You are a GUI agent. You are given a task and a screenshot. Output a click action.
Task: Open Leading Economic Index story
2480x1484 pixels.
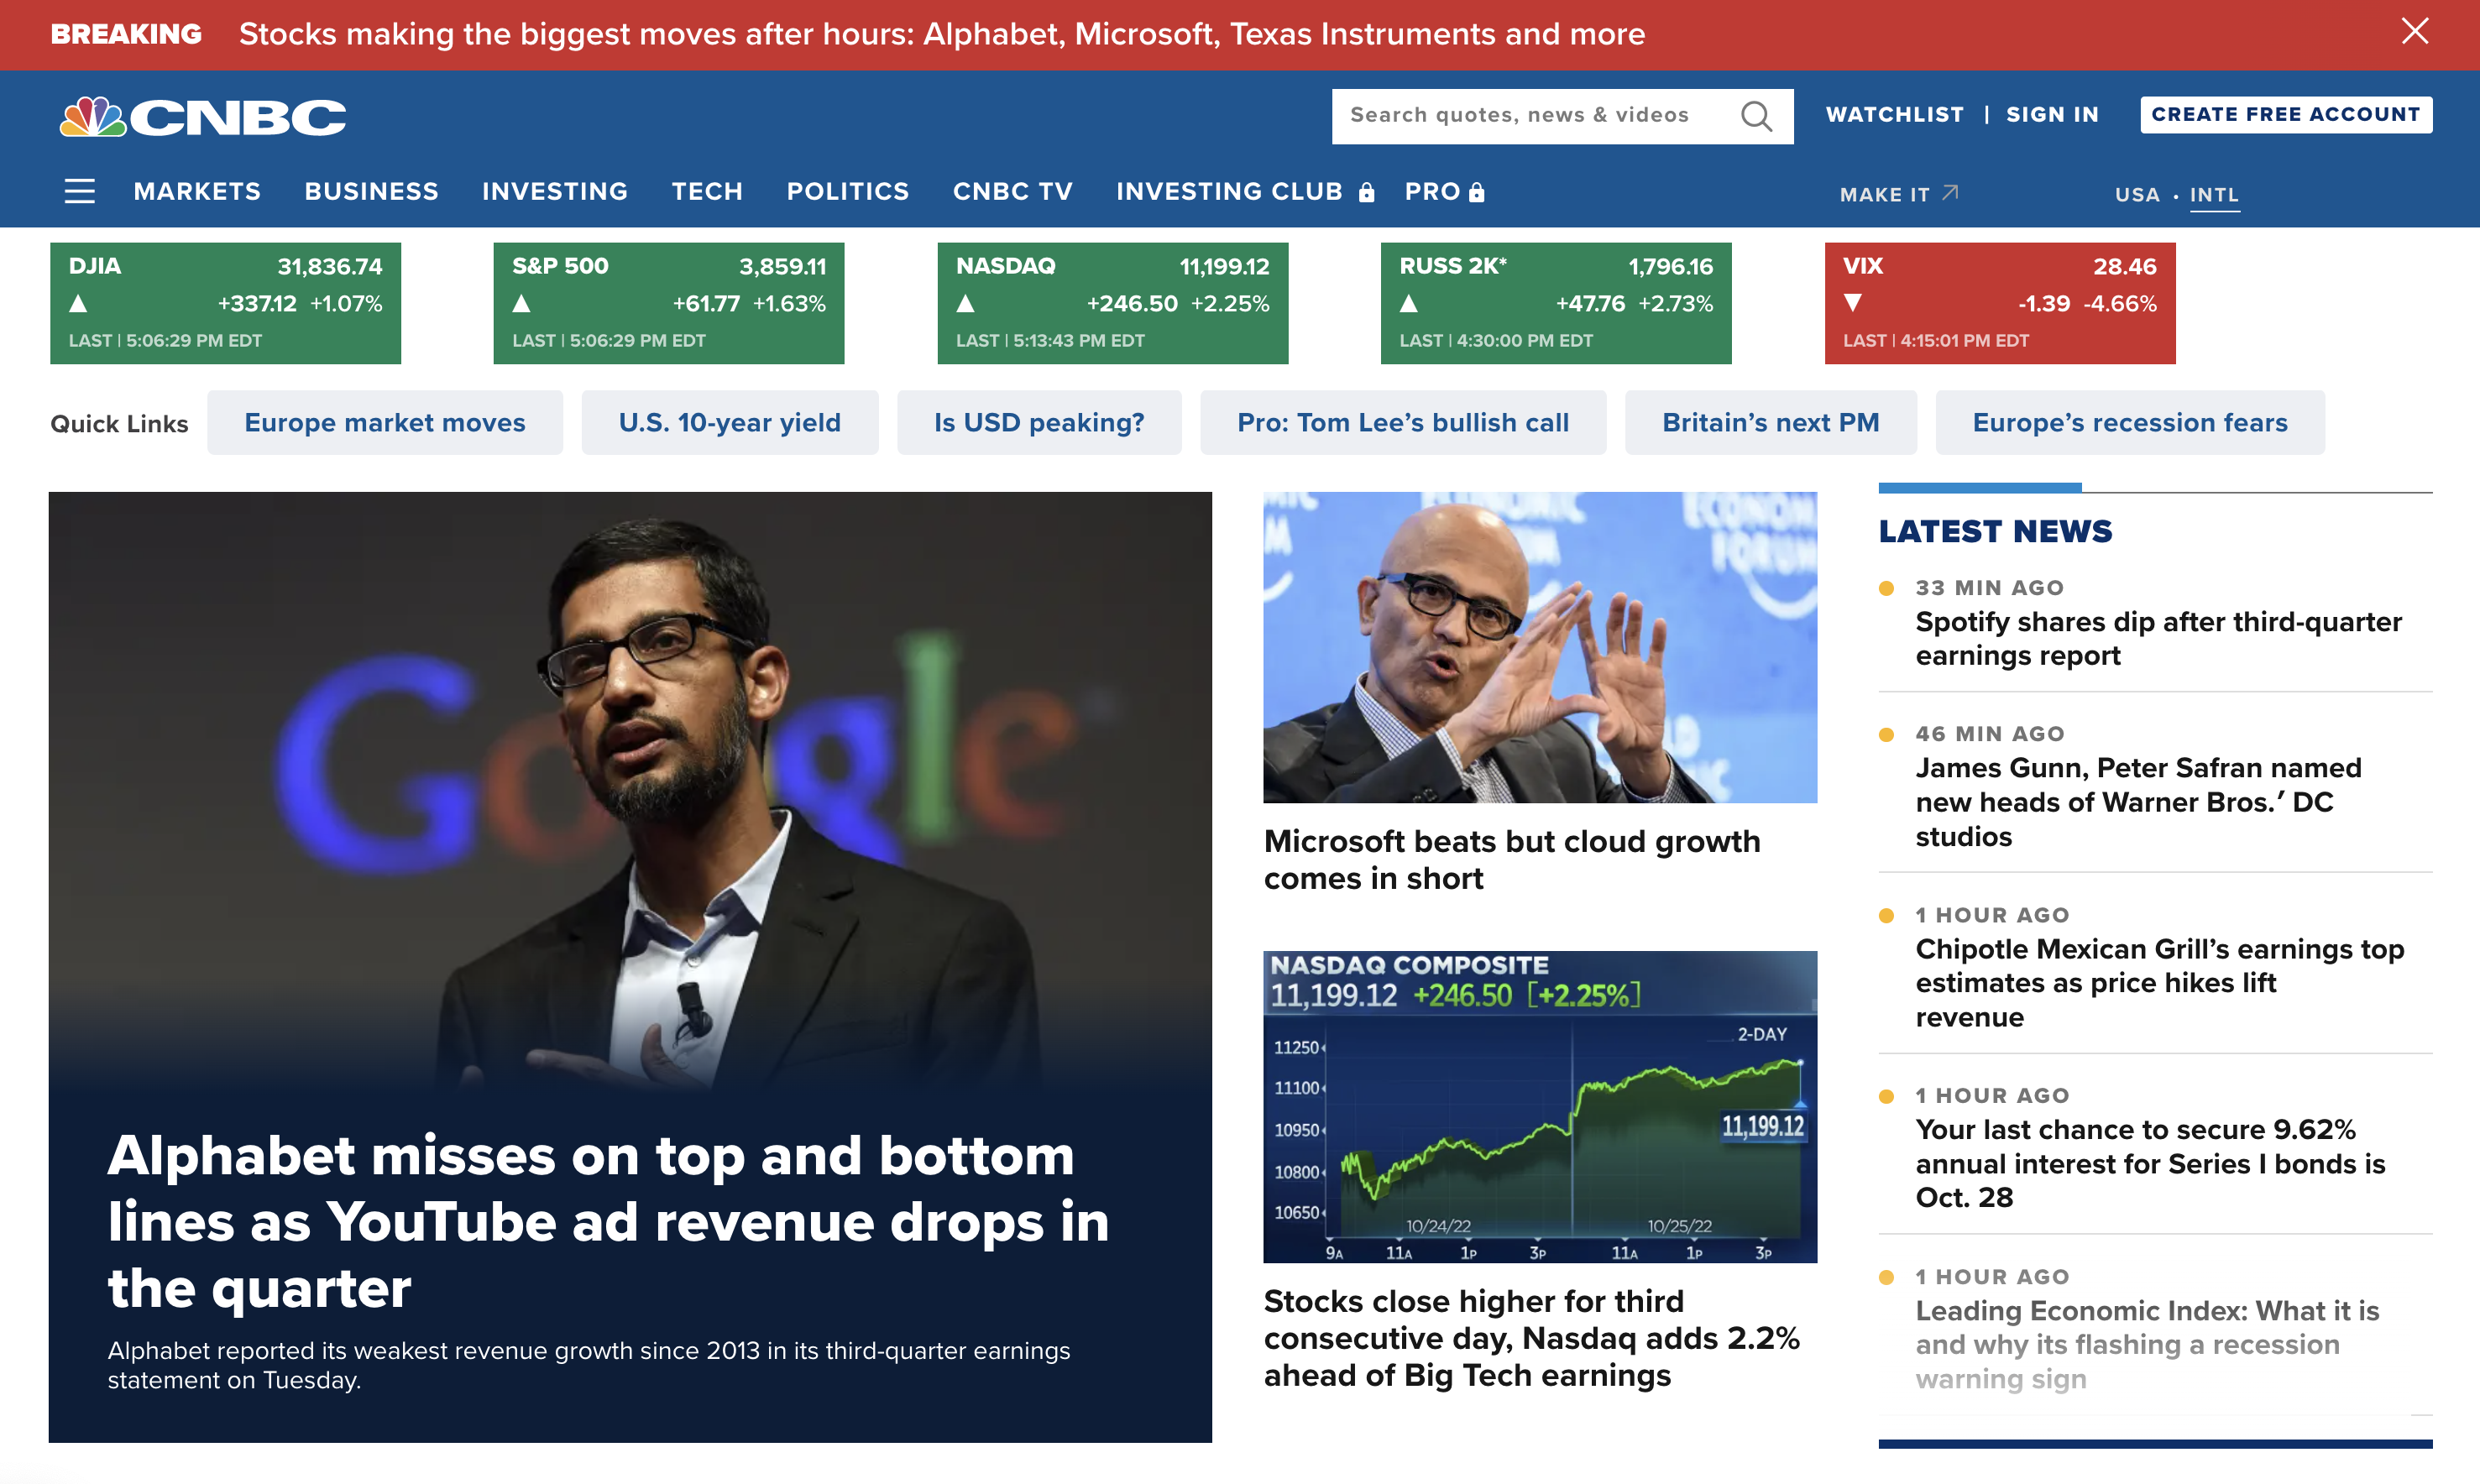click(2147, 1344)
